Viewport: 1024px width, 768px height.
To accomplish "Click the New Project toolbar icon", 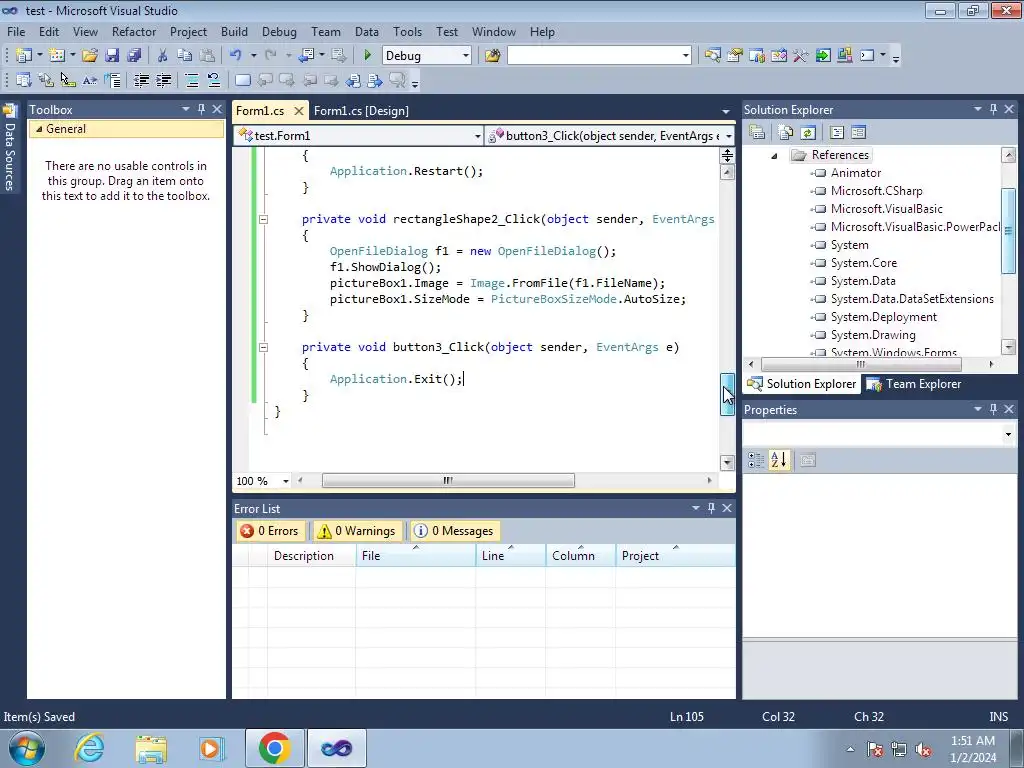I will (24, 56).
